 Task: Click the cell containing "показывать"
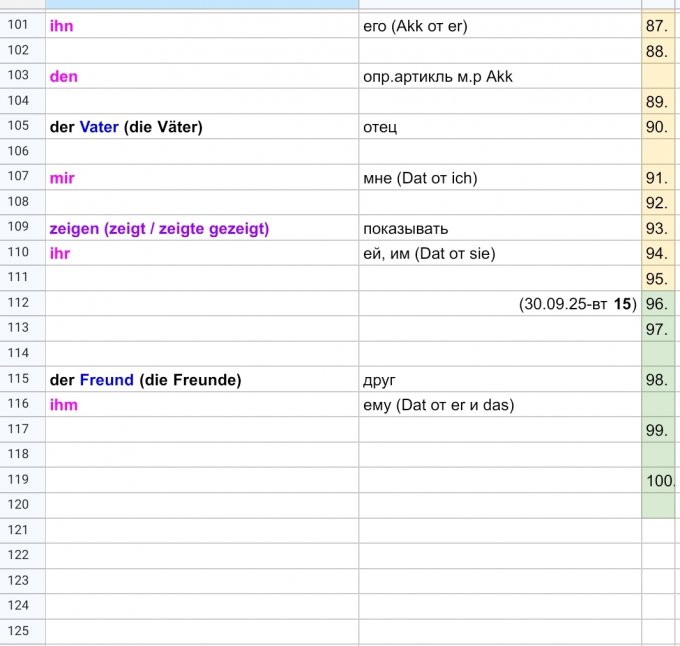498,229
